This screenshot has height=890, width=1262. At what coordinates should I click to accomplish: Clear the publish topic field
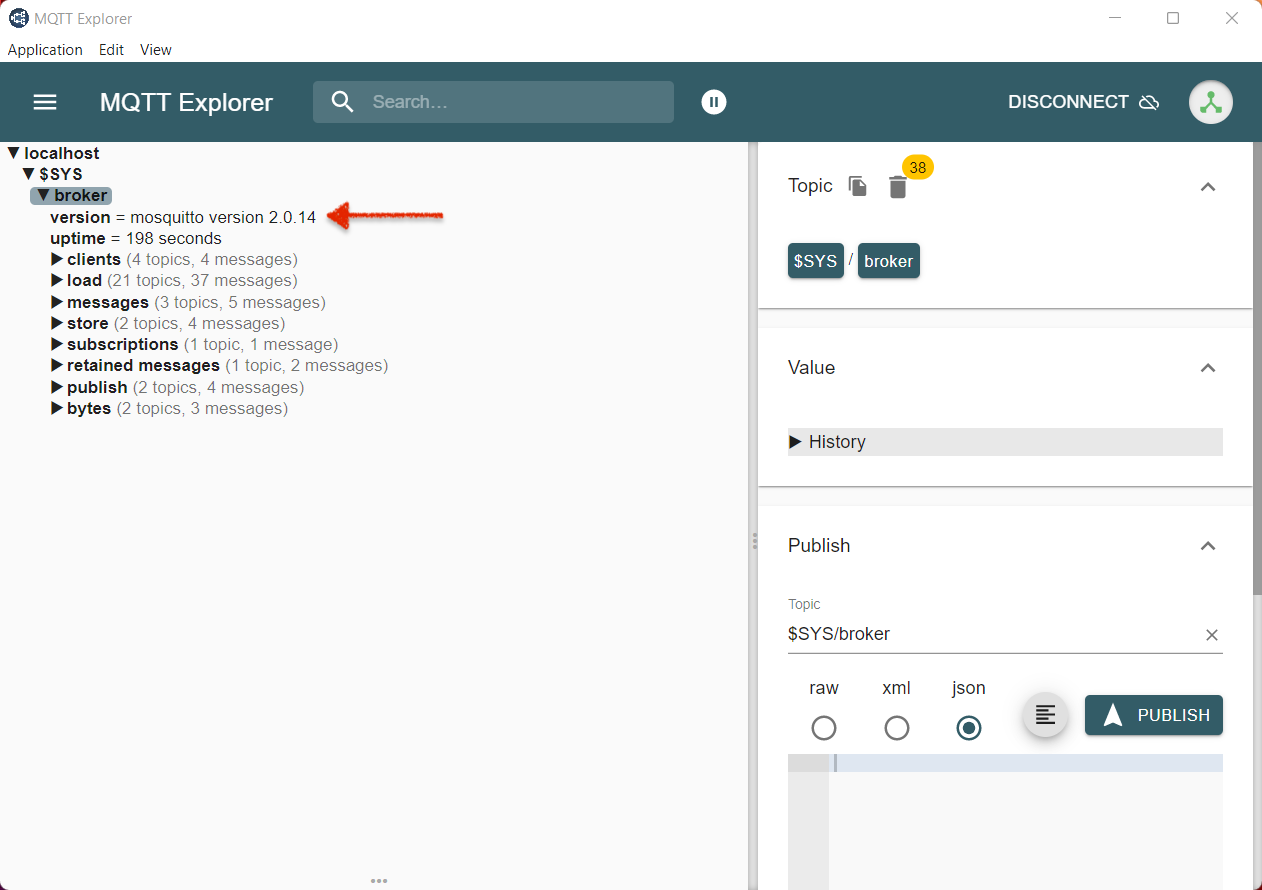point(1212,635)
